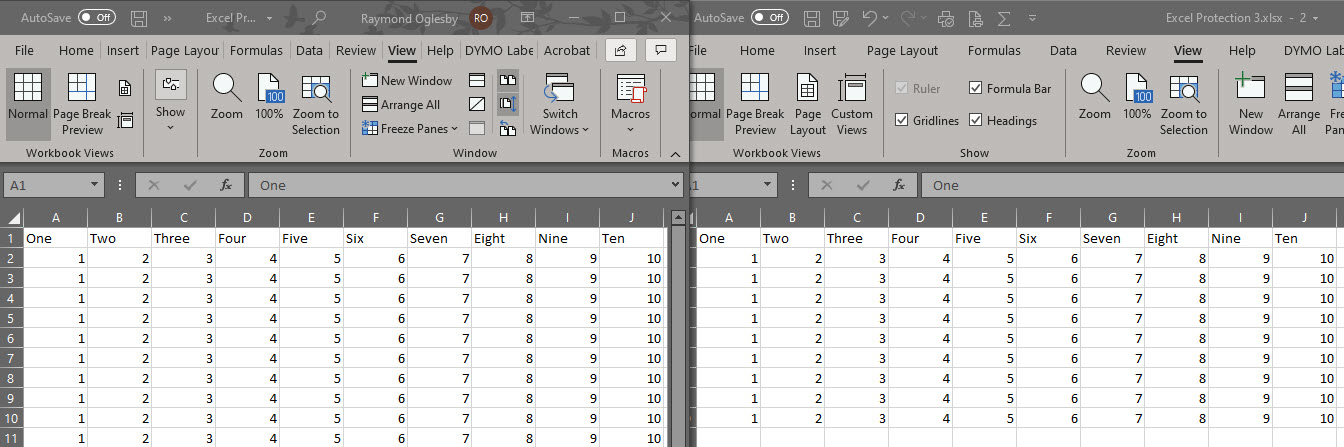Select Normal view in left window
The width and height of the screenshot is (1344, 447).
[x=27, y=104]
